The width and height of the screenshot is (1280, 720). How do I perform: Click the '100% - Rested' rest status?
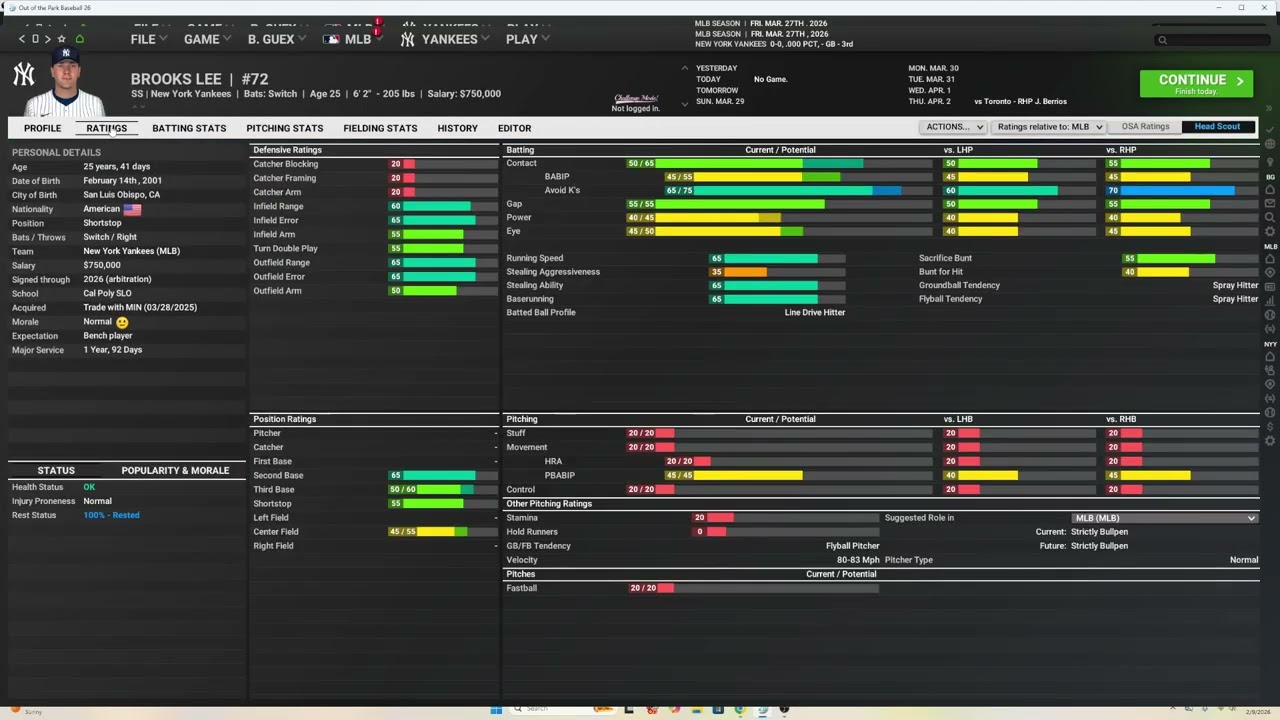pos(111,515)
